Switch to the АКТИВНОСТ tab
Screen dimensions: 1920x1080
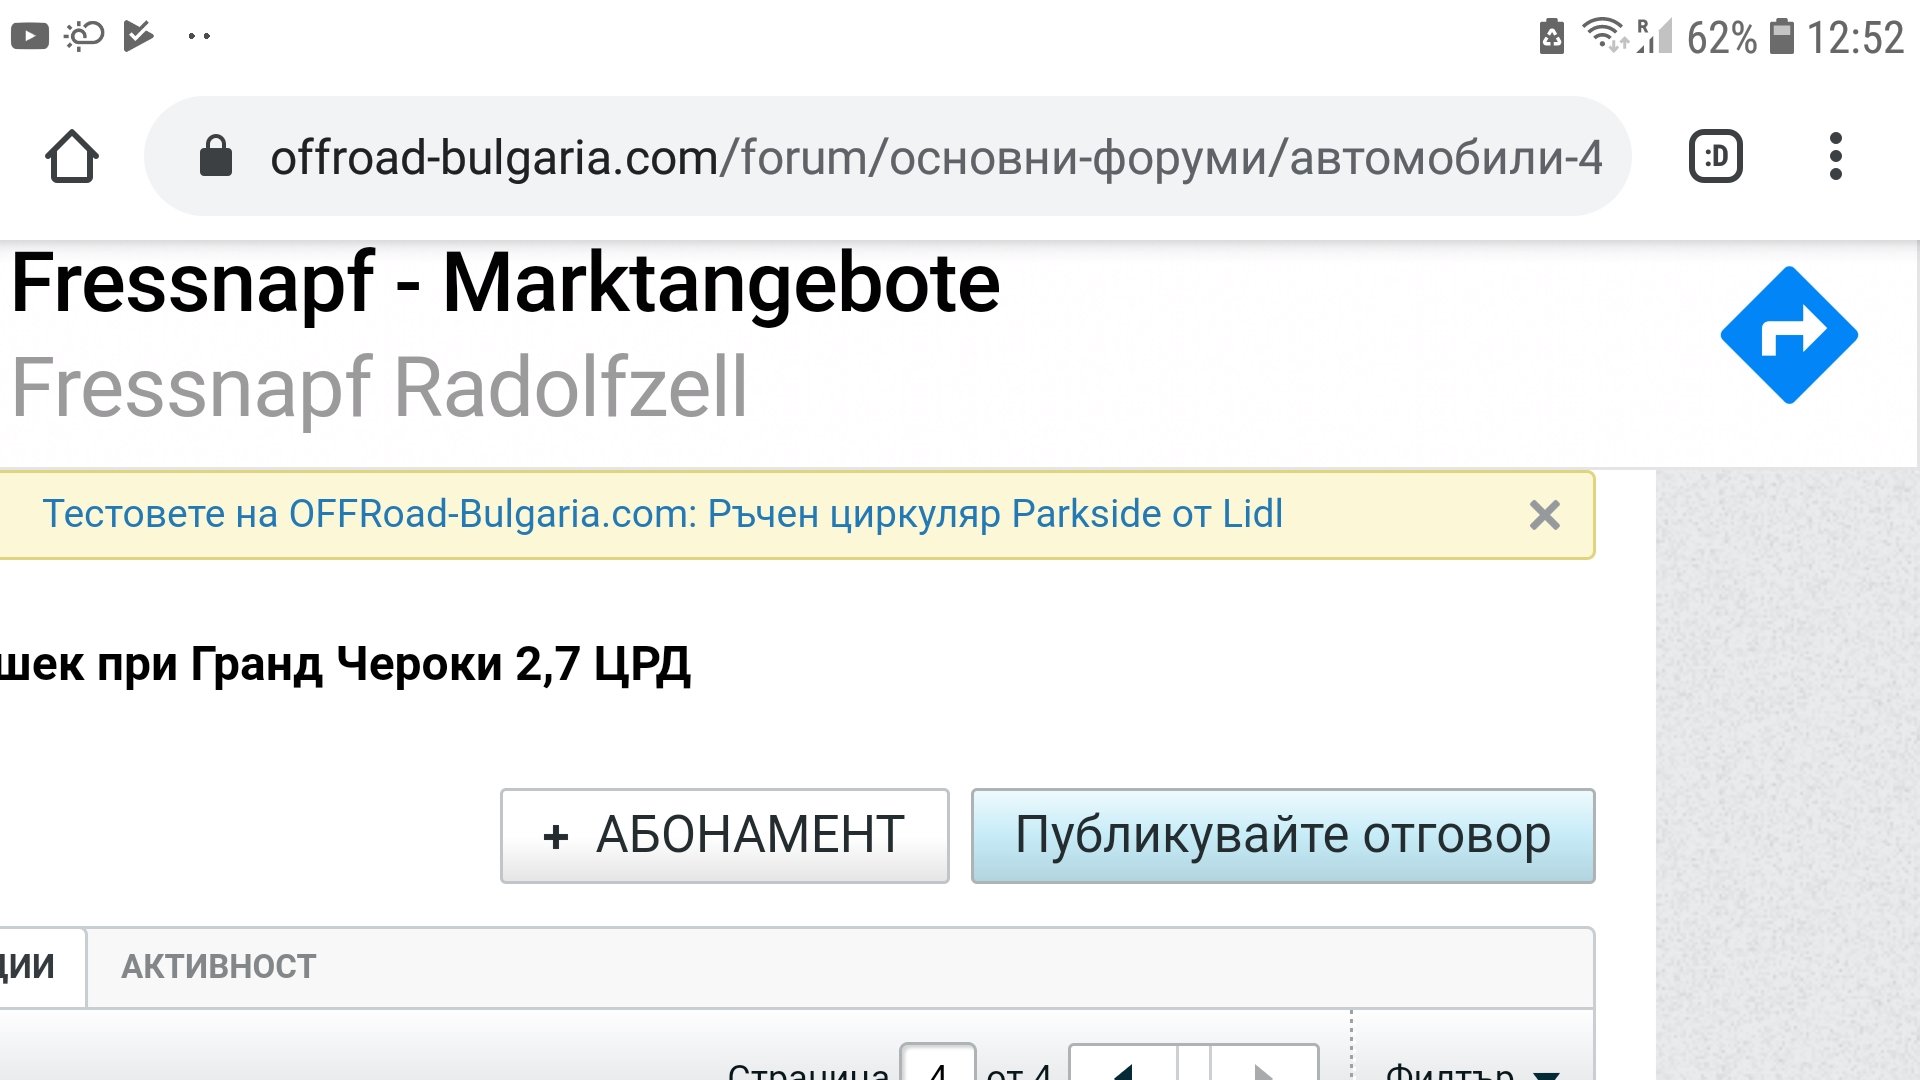pyautogui.click(x=218, y=967)
